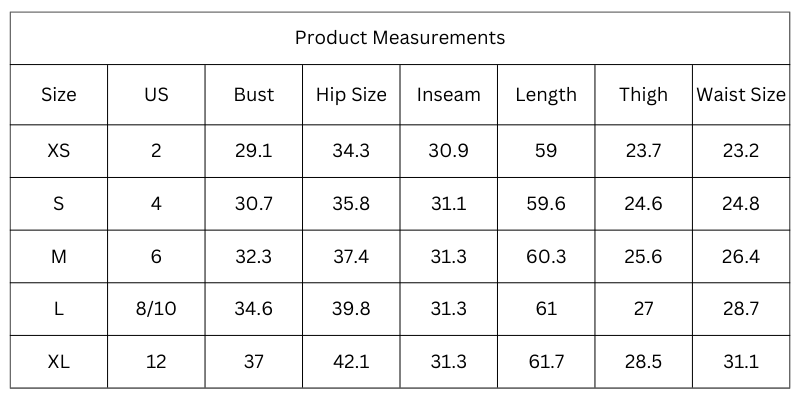Click the 61.7 length cell
This screenshot has width=800, height=400.
click(x=546, y=362)
